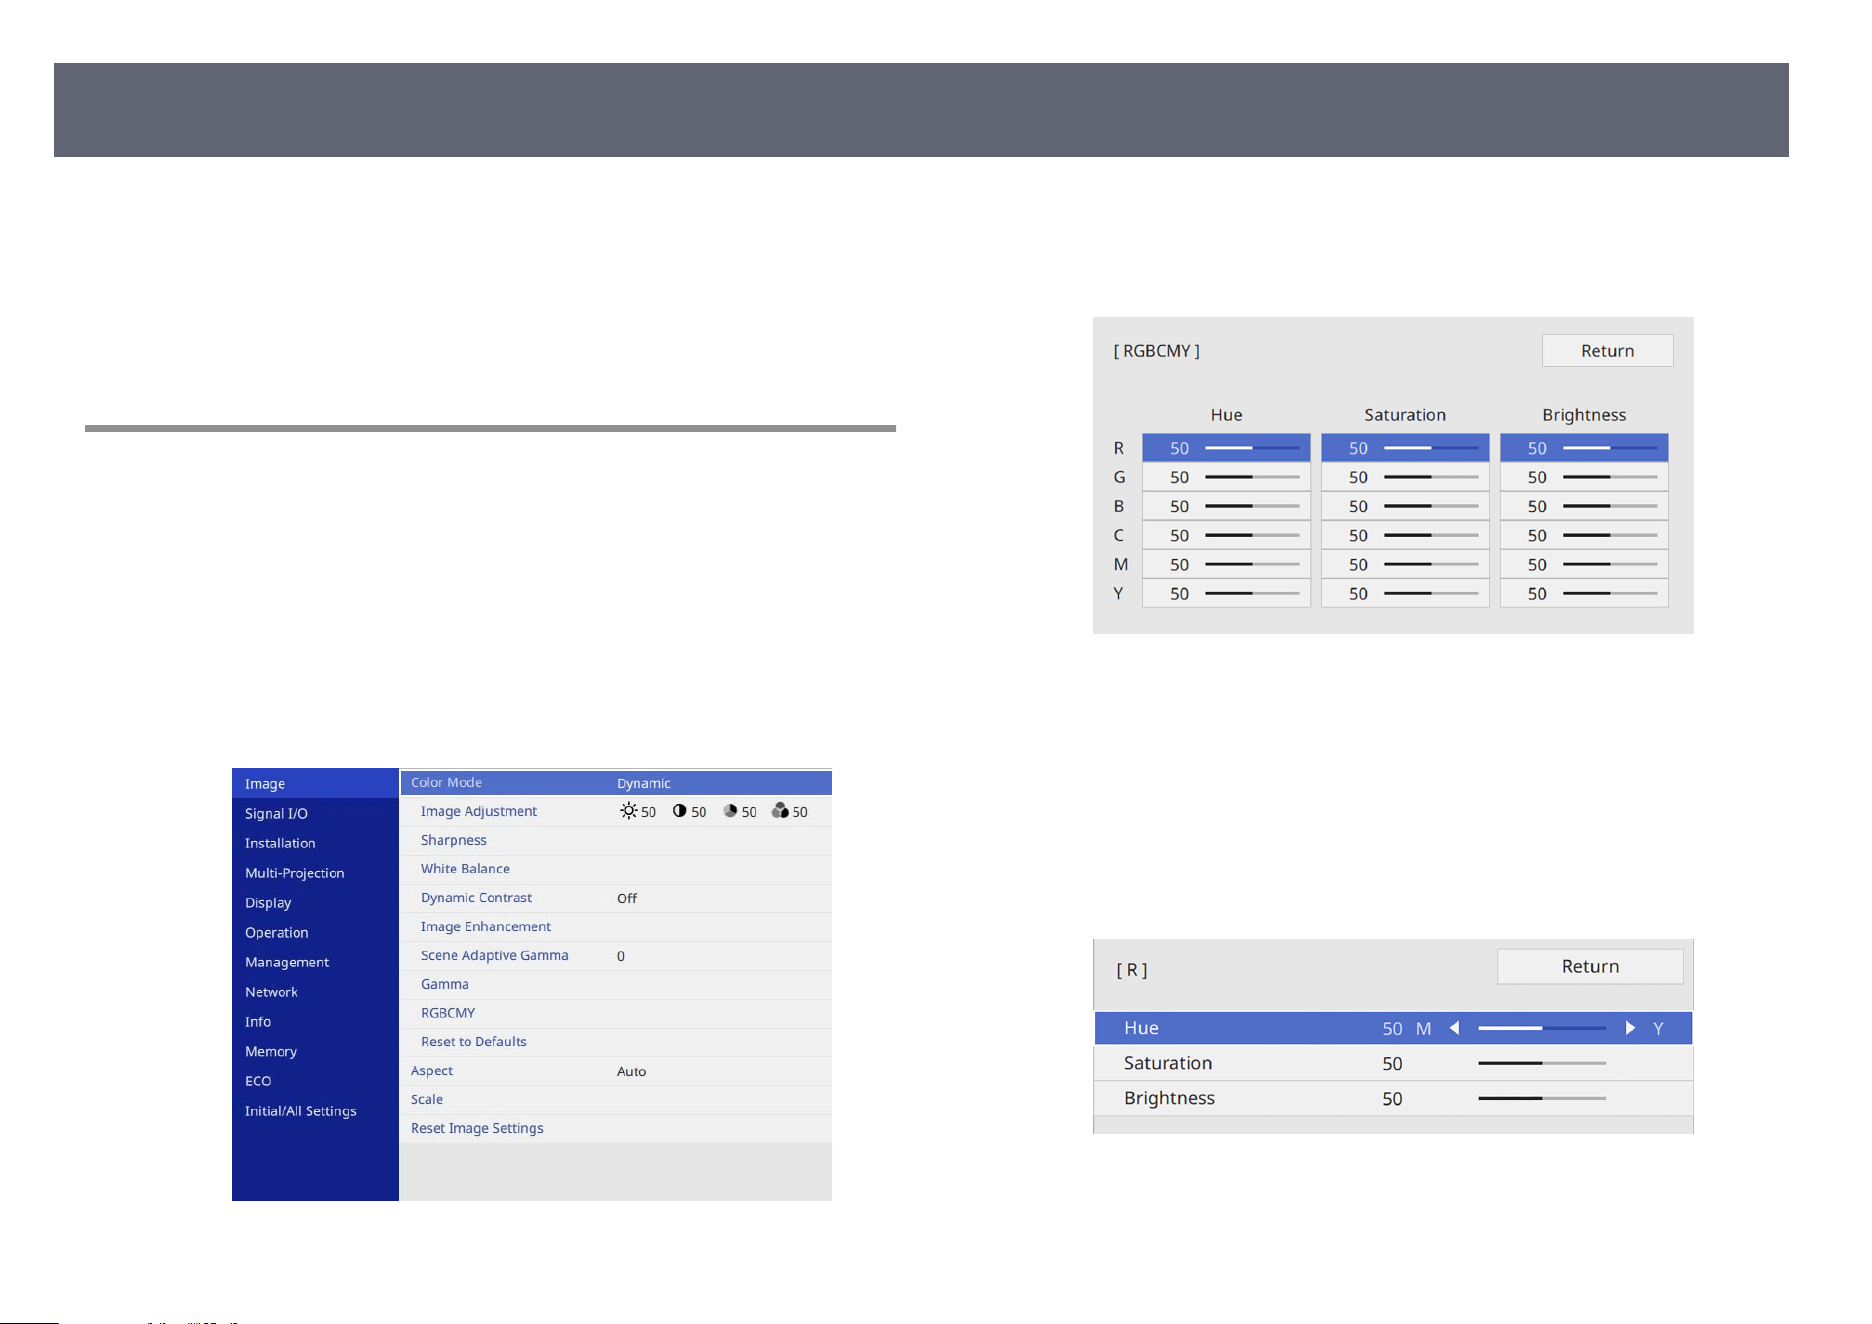The height and width of the screenshot is (1324, 1872).
Task: Select the M Hue slider cell
Action: pyautogui.click(x=1226, y=564)
